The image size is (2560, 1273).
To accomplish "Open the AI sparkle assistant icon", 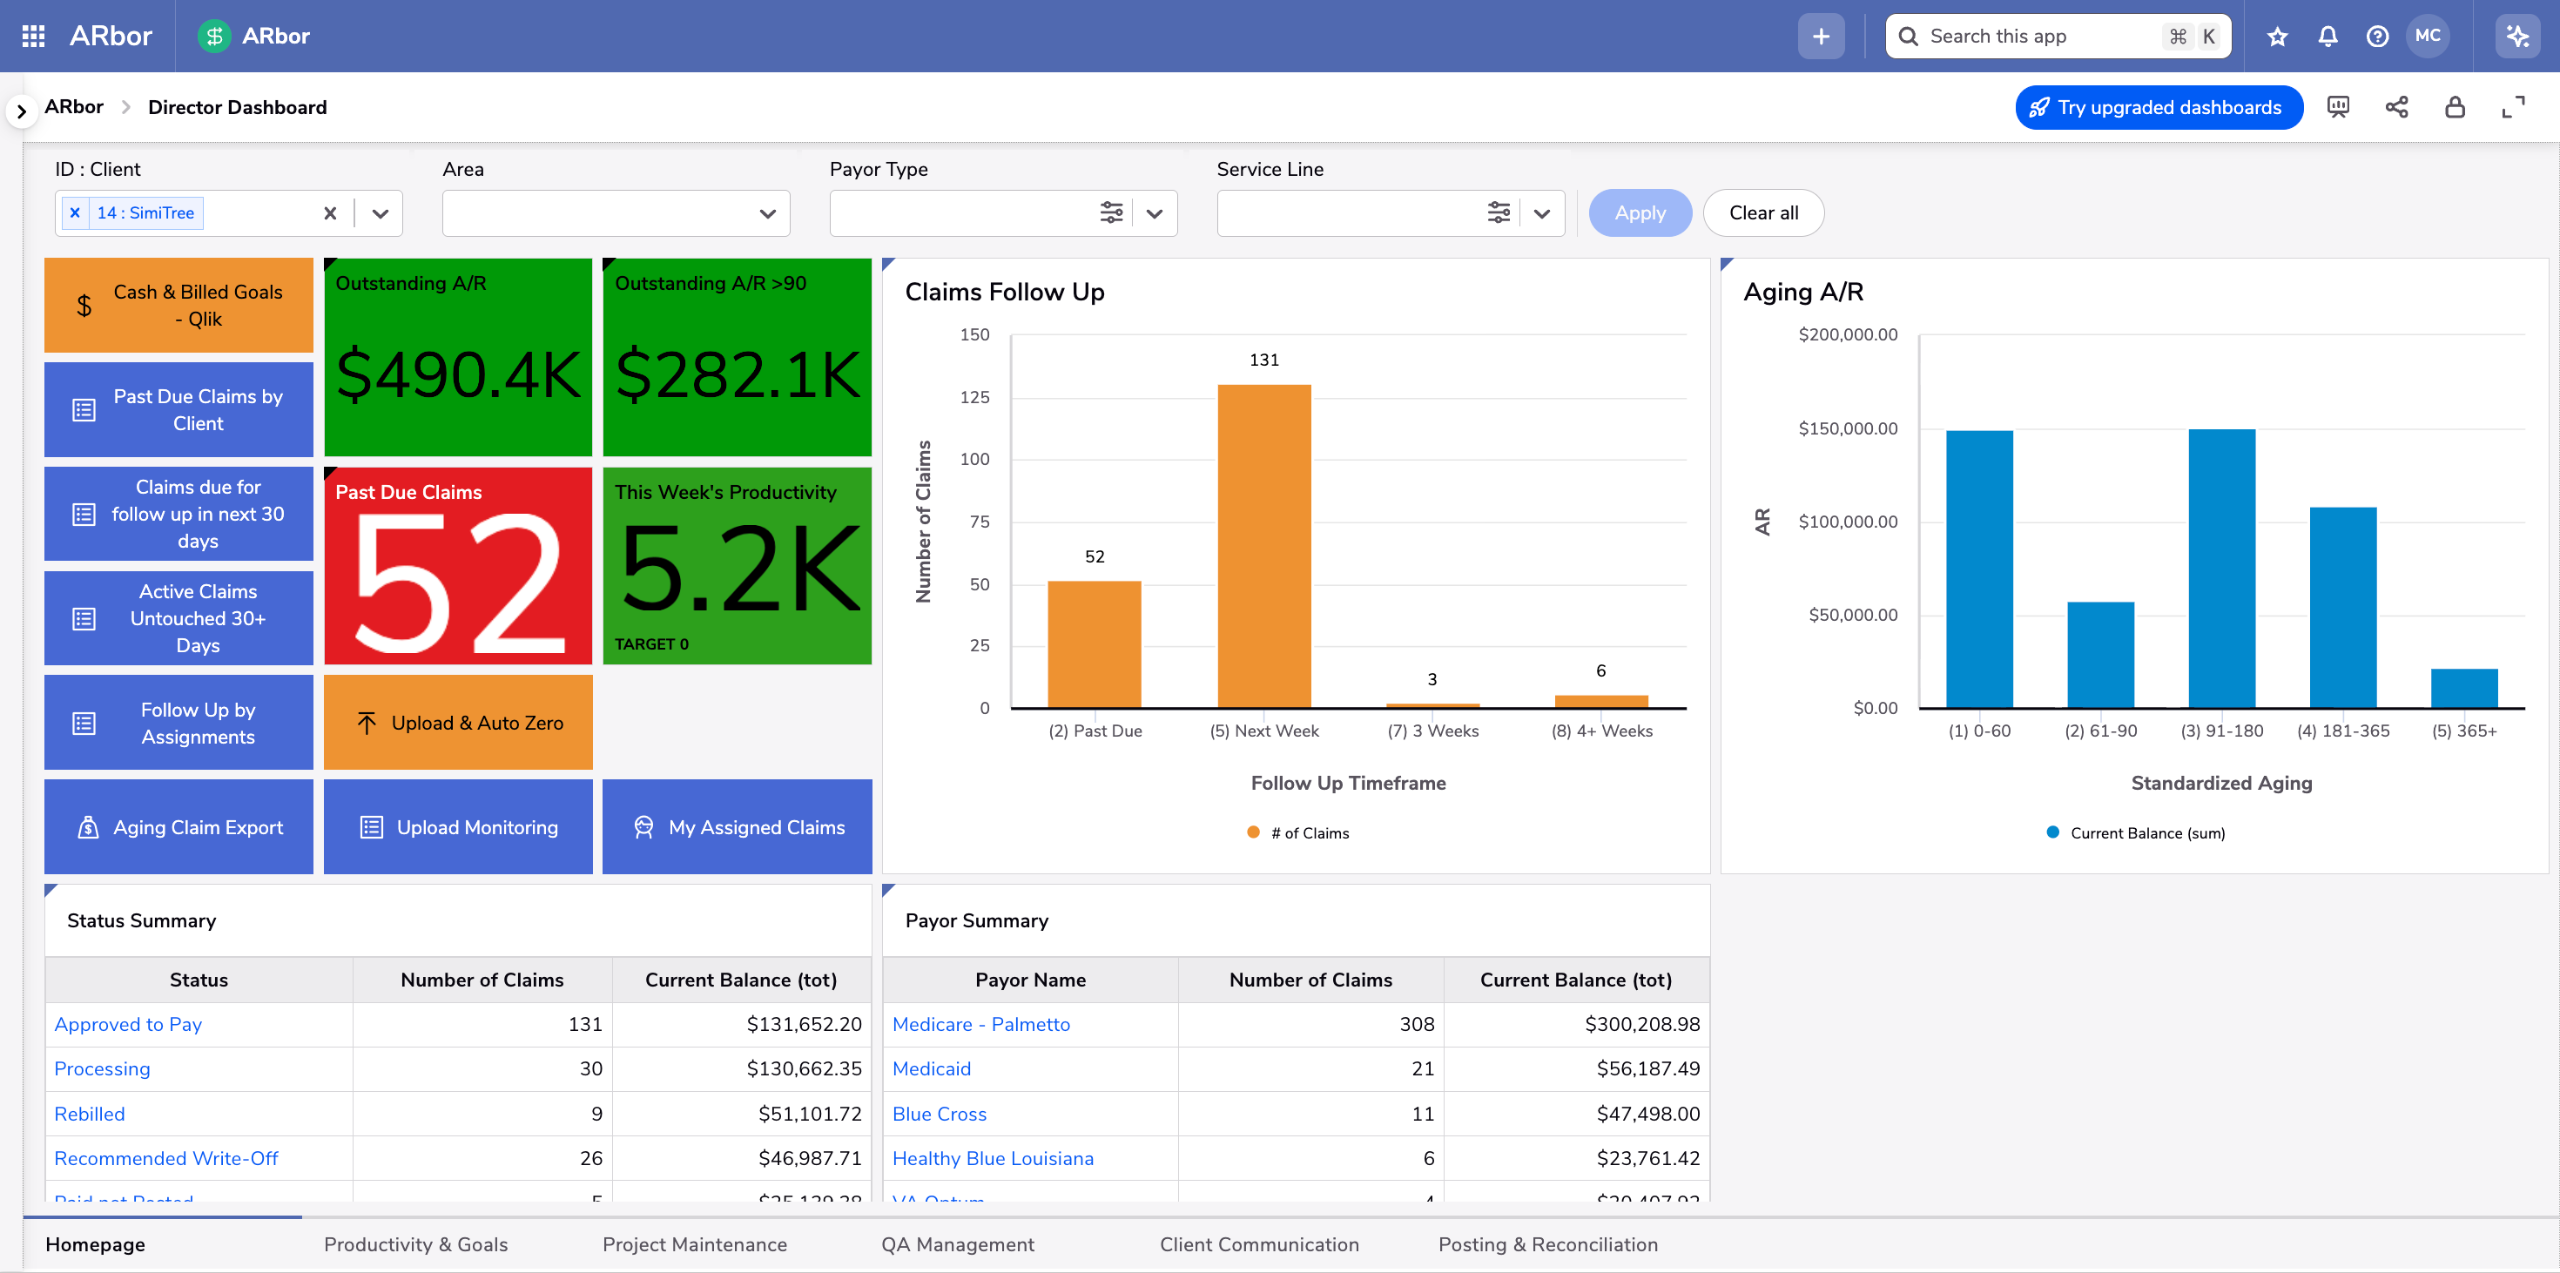I will pos(2518,36).
